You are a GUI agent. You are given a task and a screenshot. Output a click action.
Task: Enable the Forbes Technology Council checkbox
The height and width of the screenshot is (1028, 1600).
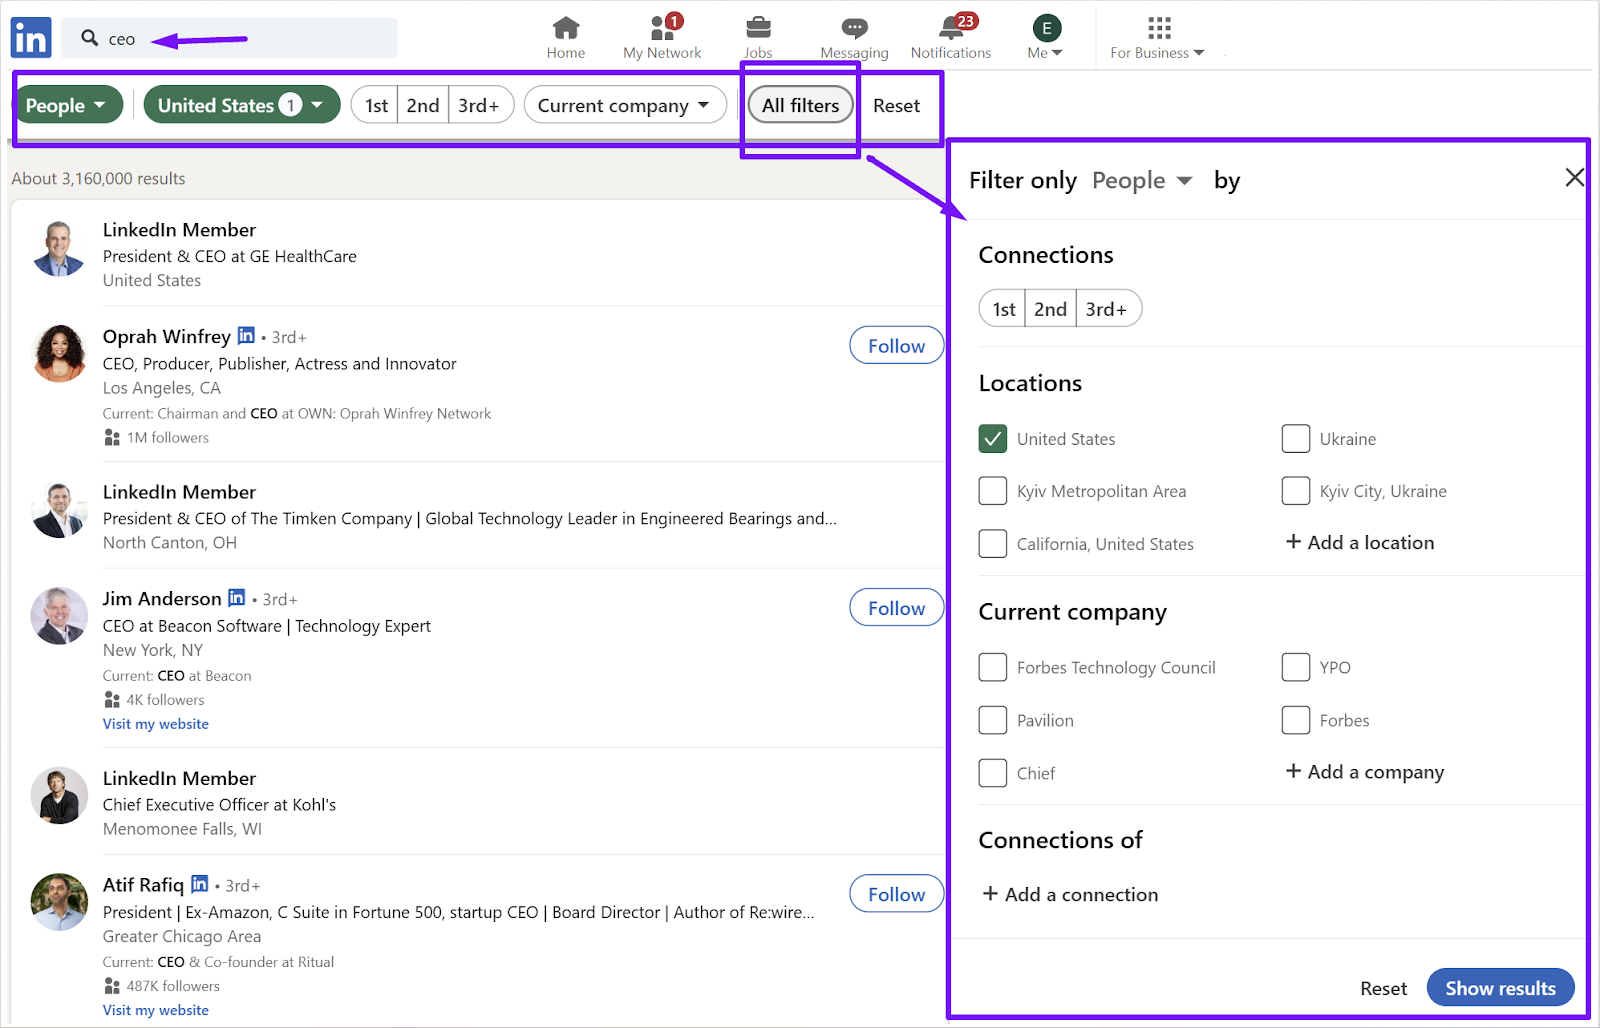tap(993, 667)
